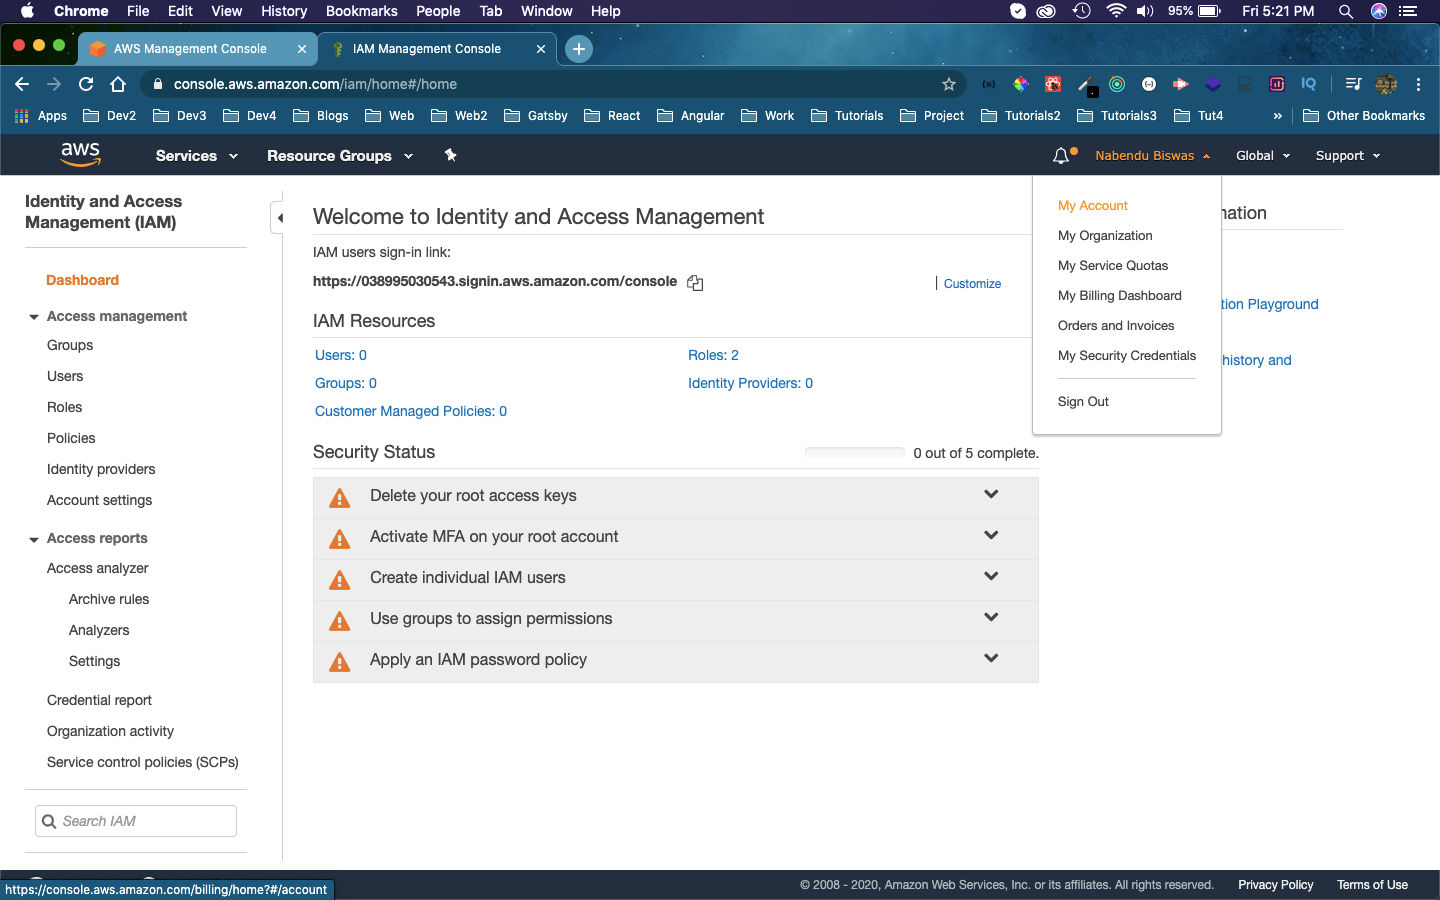The image size is (1440, 900).
Task: Click the browser home icon
Action: click(118, 84)
